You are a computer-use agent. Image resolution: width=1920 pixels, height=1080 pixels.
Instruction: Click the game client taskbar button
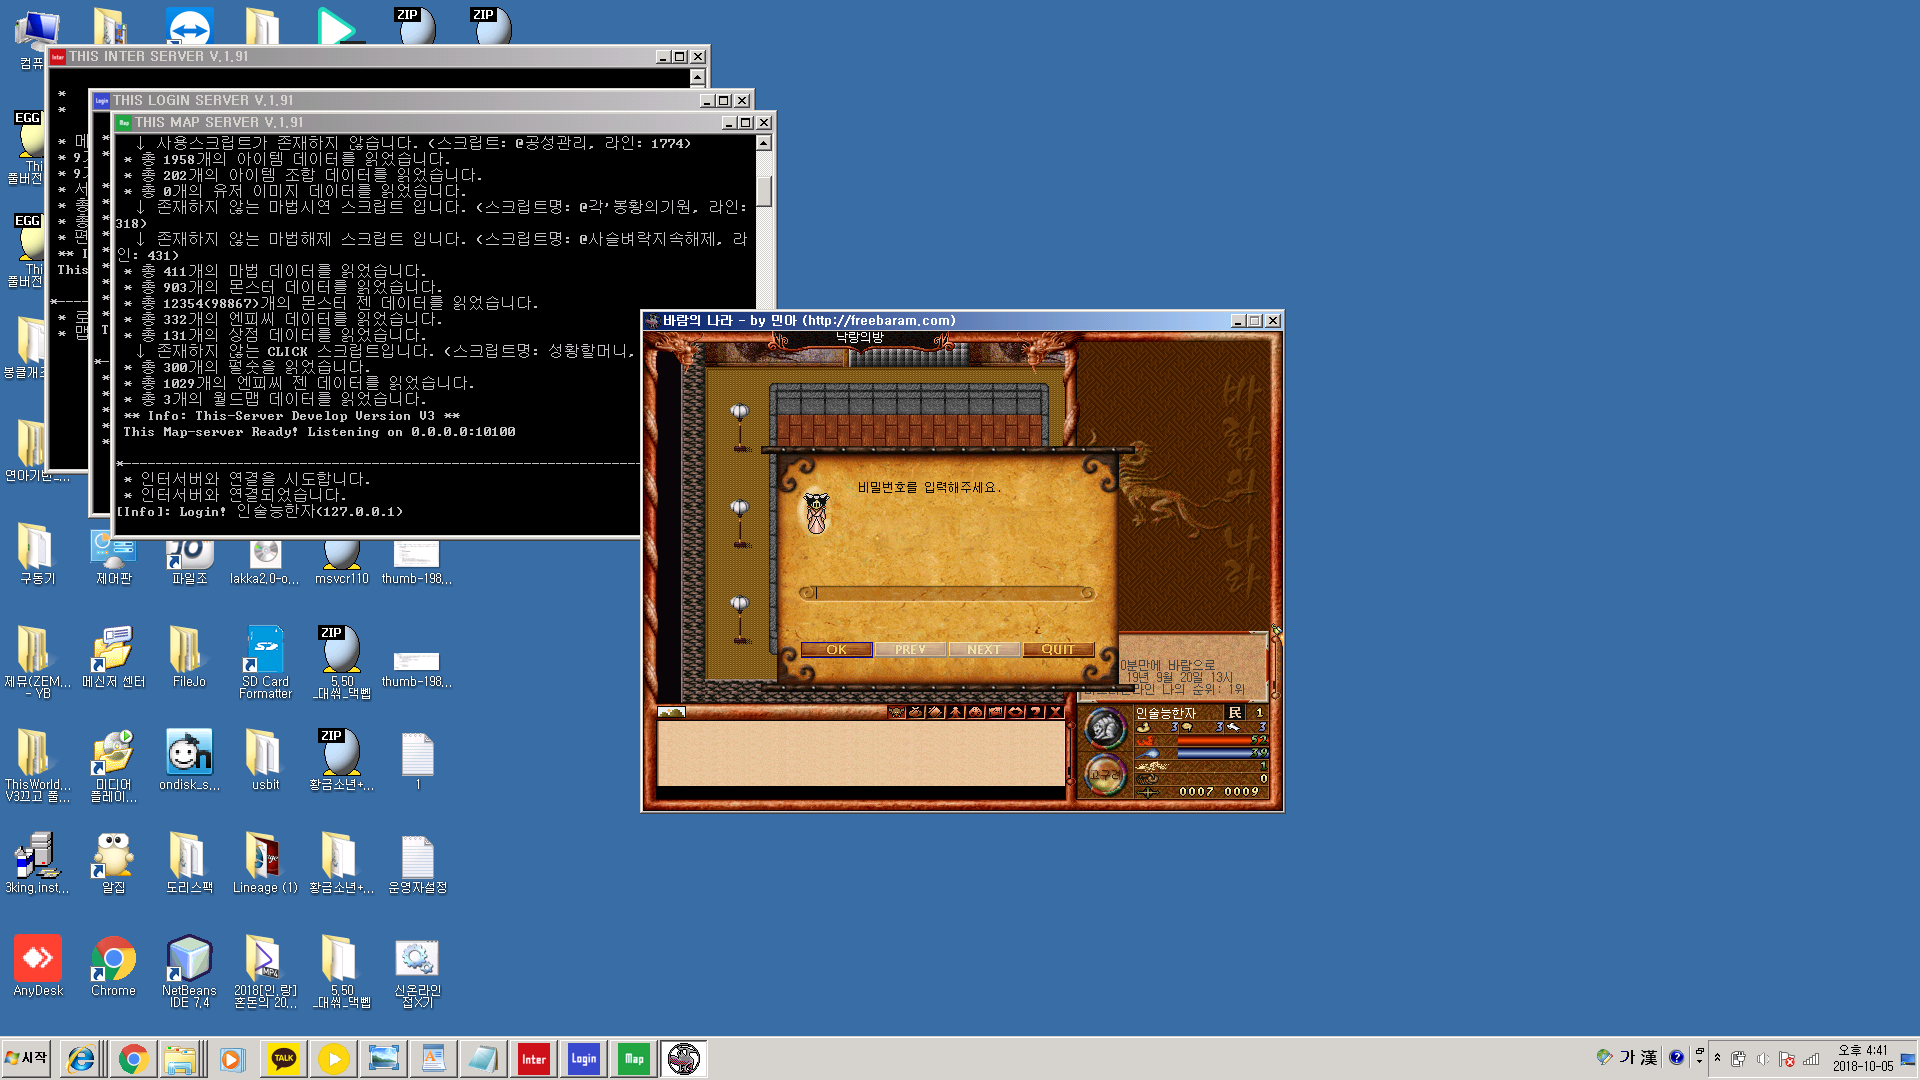[684, 1059]
